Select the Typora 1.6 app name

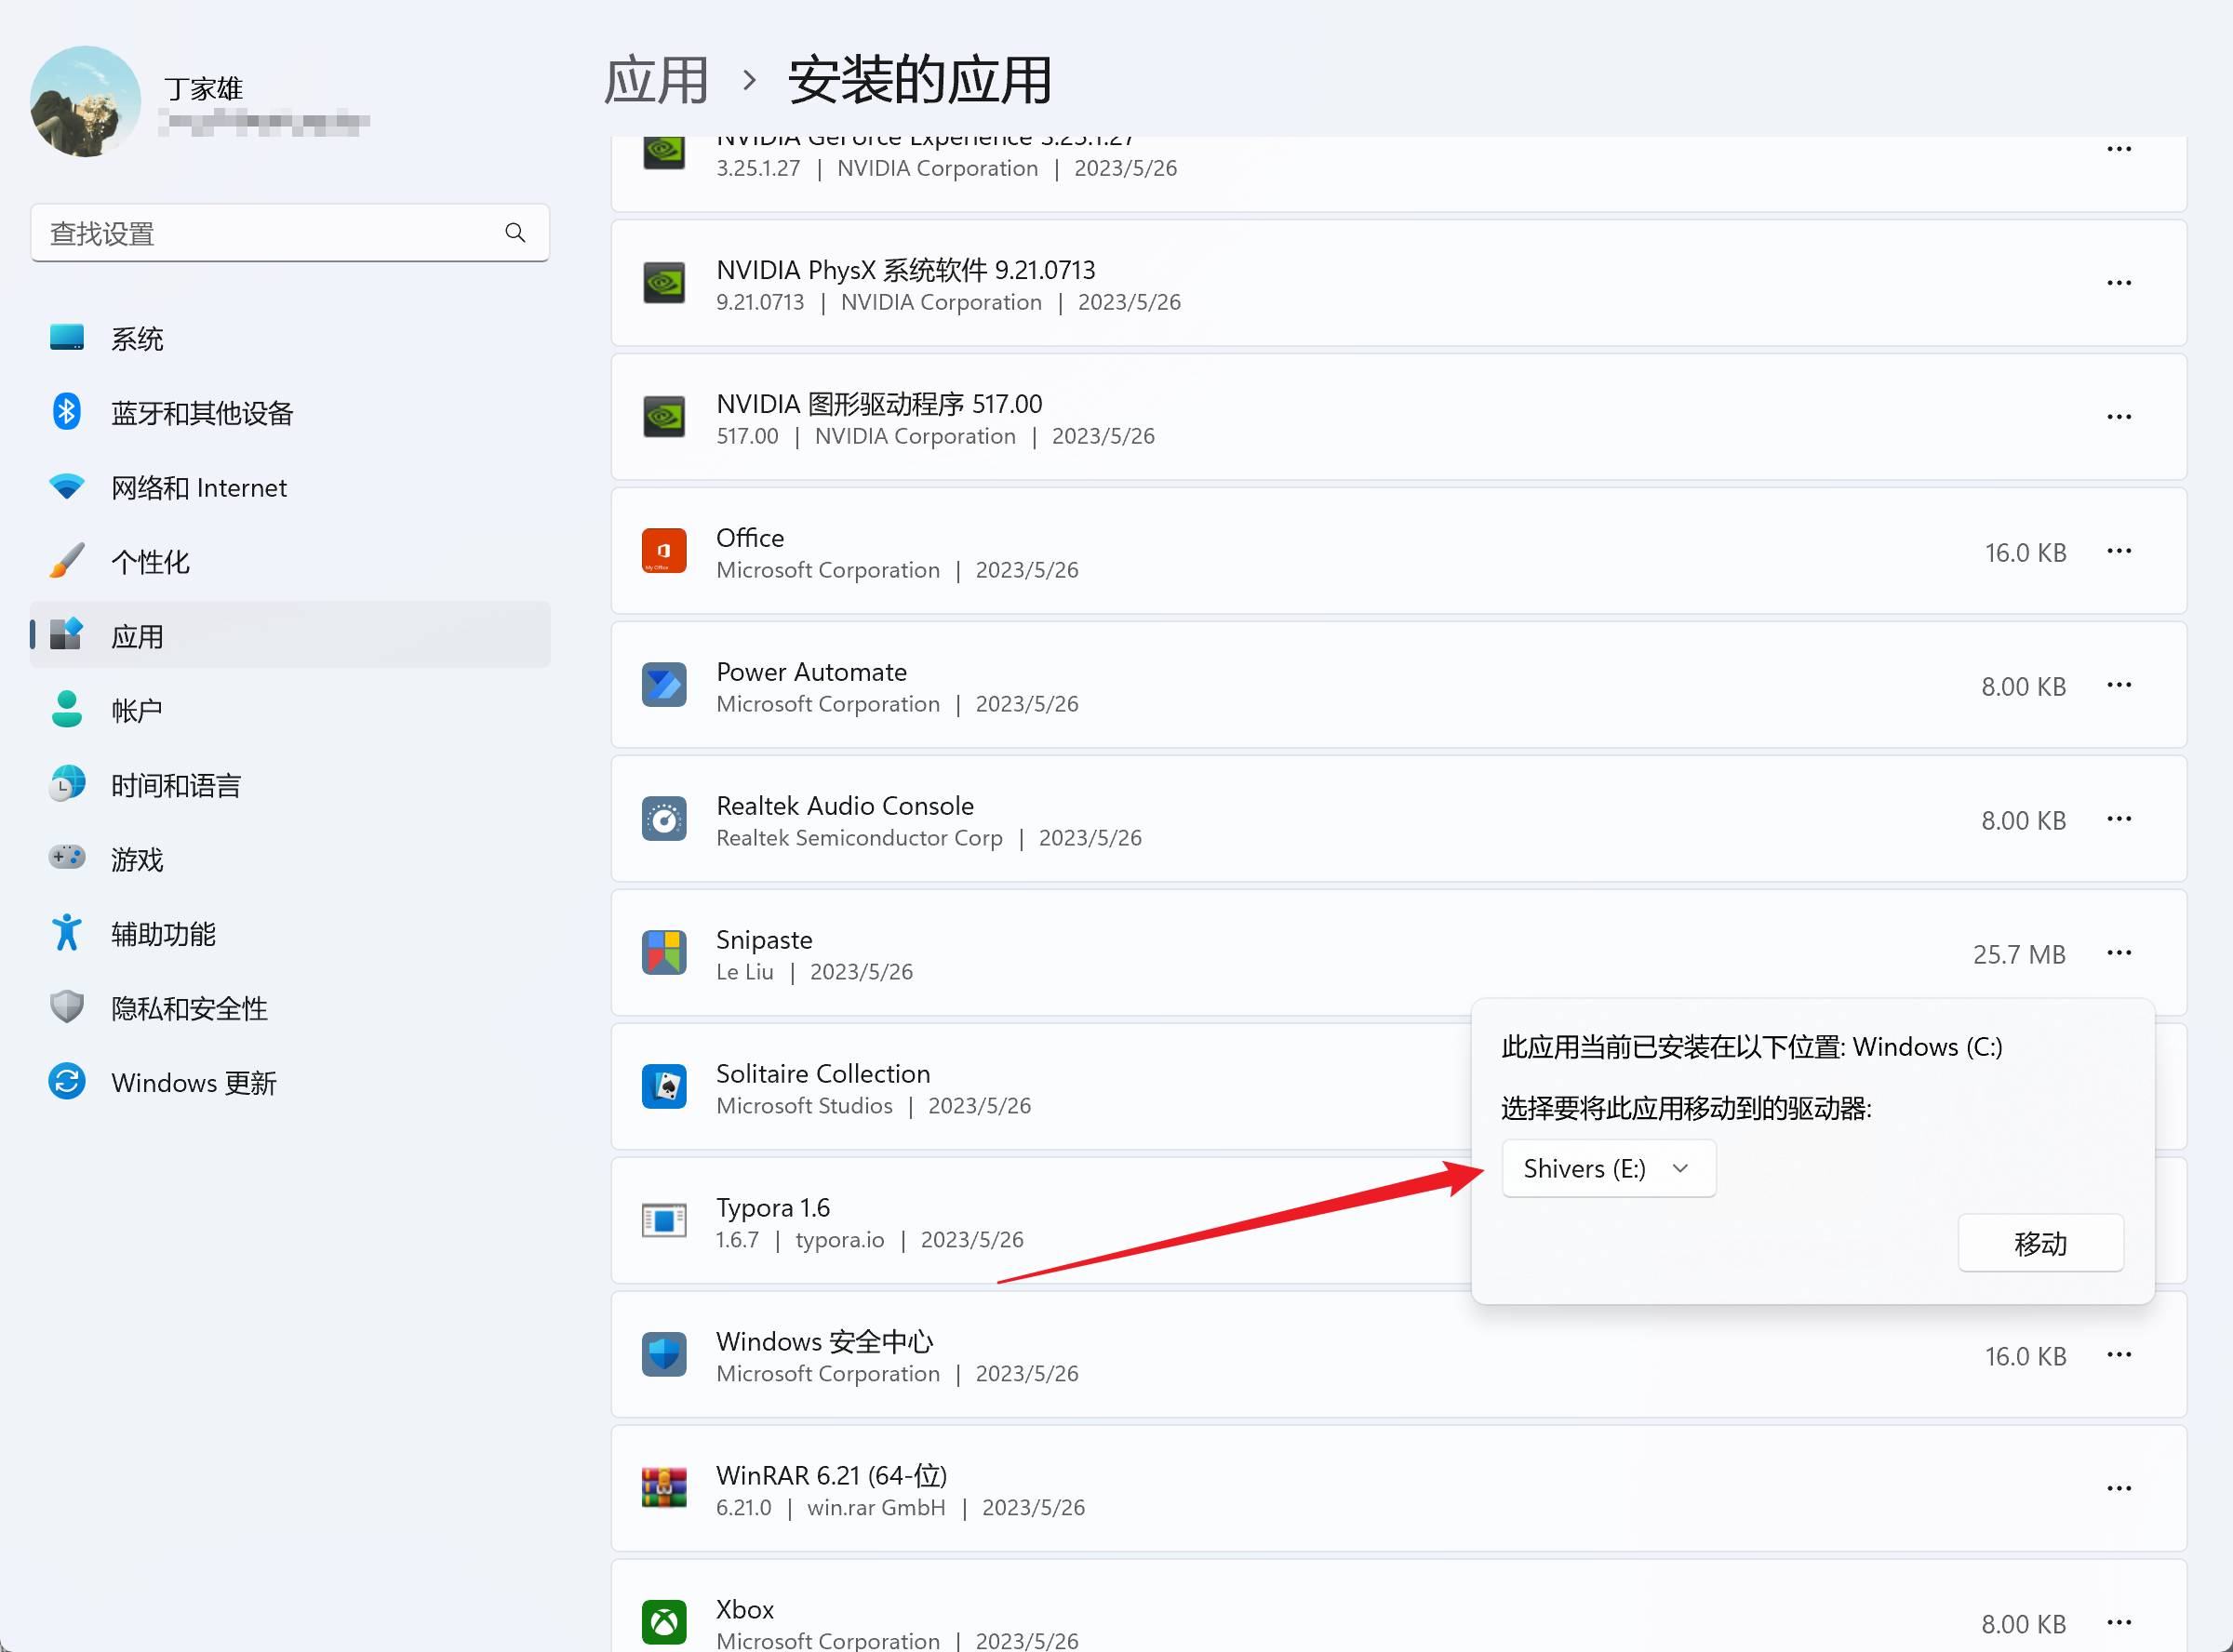(773, 1208)
